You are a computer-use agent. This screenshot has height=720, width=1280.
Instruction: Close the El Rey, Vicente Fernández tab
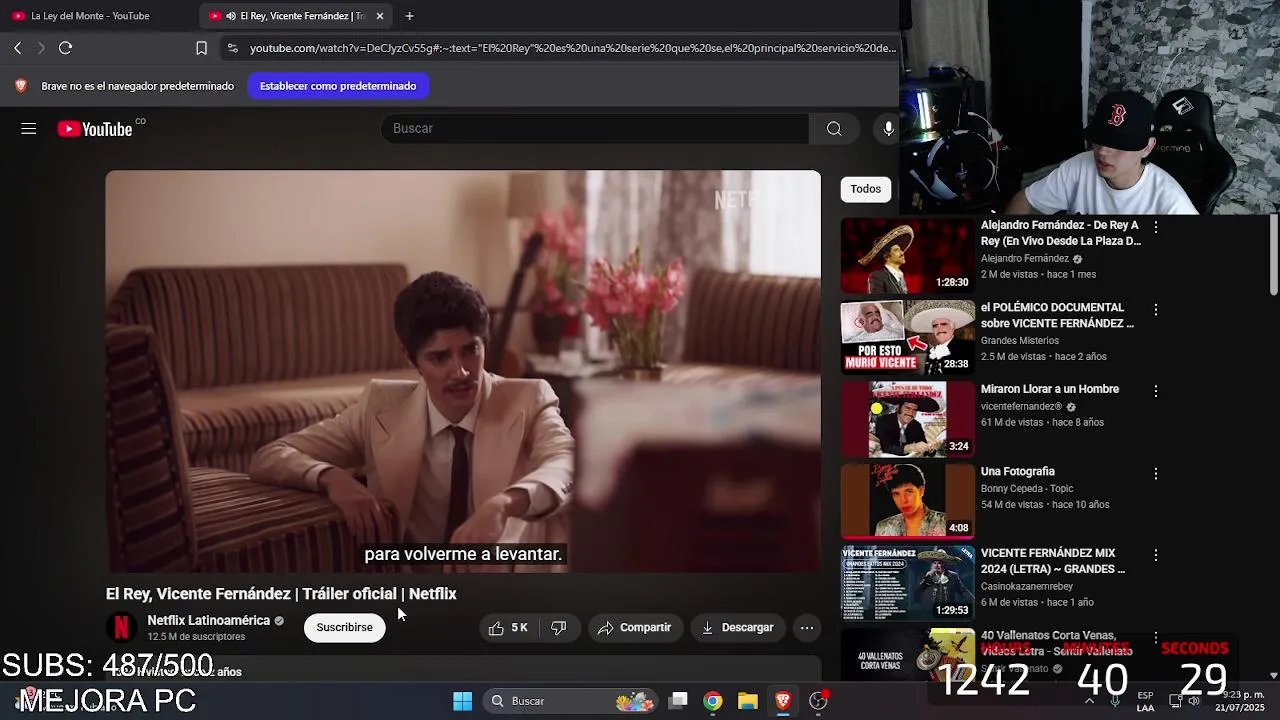click(x=380, y=16)
